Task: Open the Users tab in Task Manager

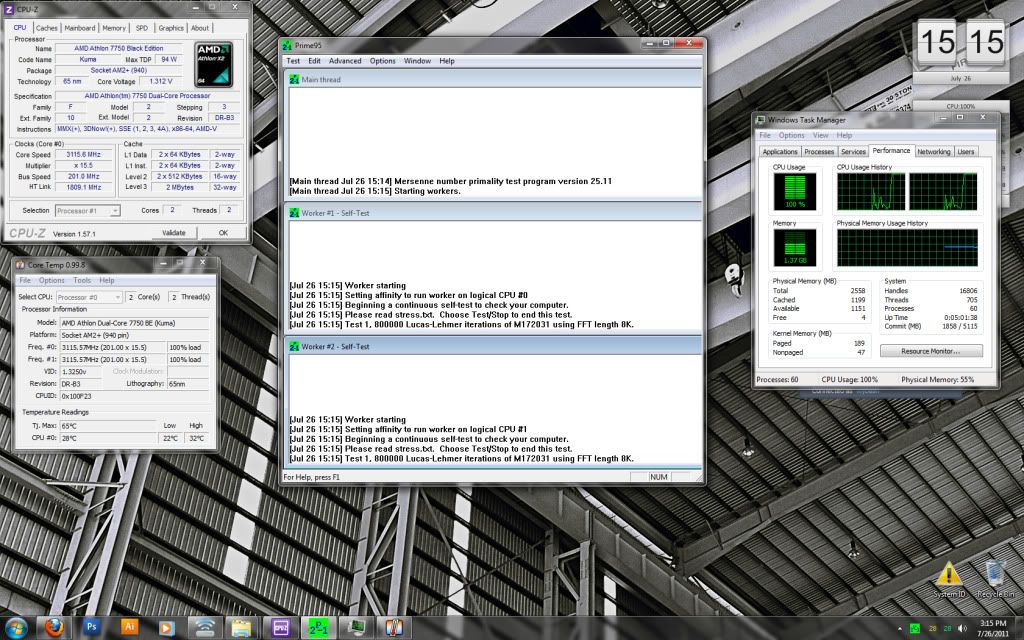Action: coord(965,152)
